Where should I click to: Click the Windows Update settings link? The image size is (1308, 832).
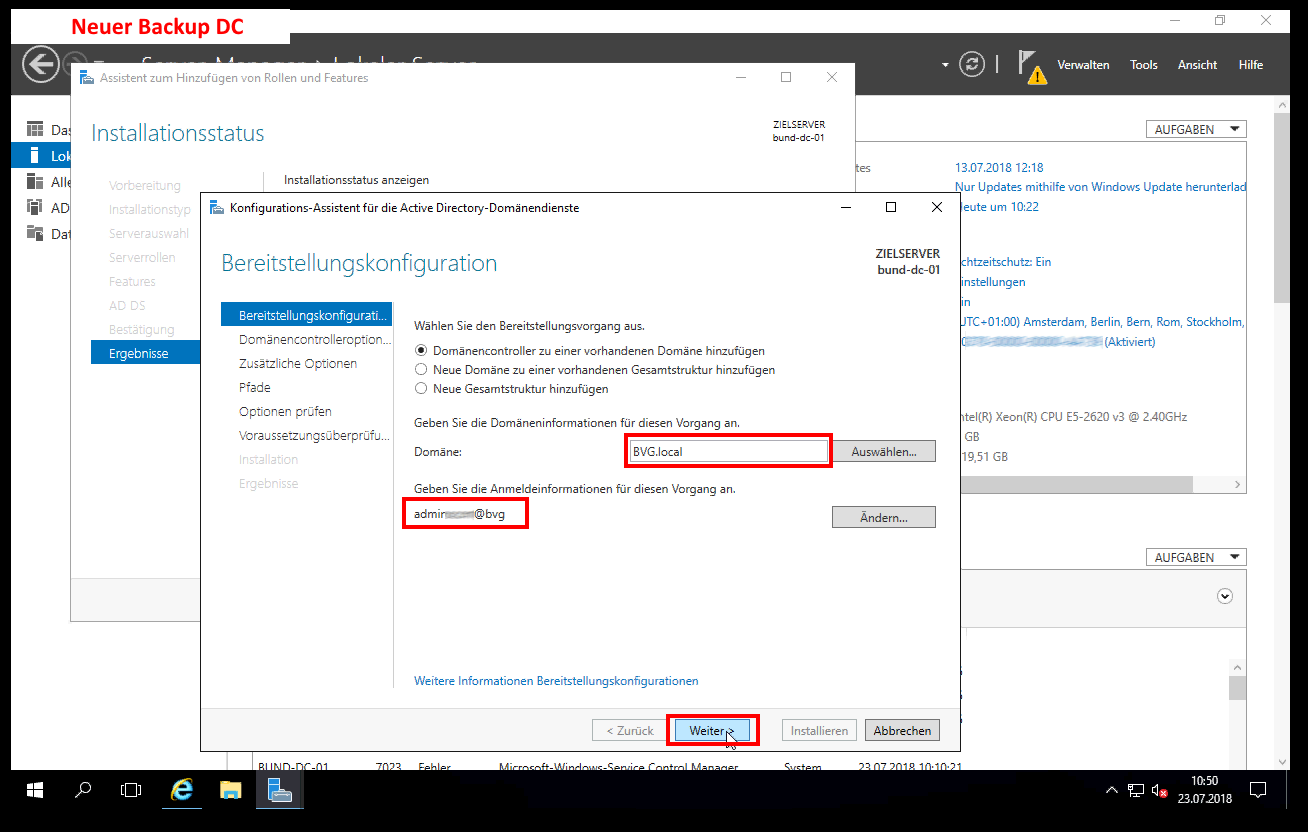click(x=1101, y=187)
